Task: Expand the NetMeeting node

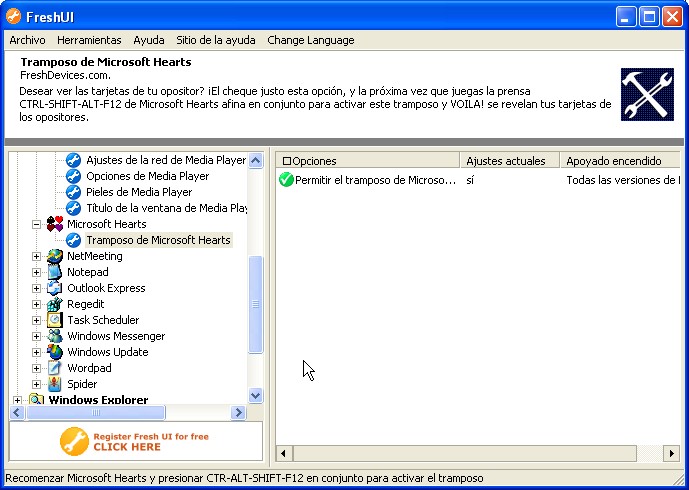Action: point(36,256)
